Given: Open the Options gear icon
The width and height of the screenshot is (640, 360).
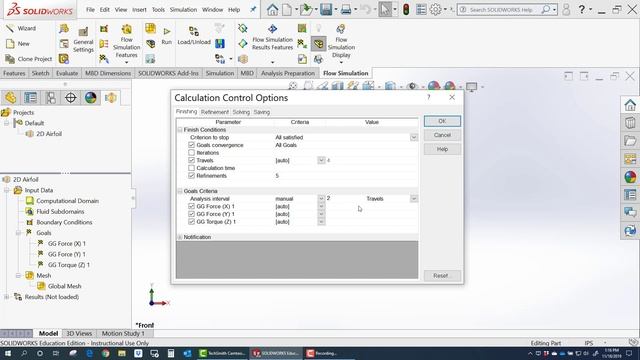Looking at the screenshot, I should click(436, 9).
